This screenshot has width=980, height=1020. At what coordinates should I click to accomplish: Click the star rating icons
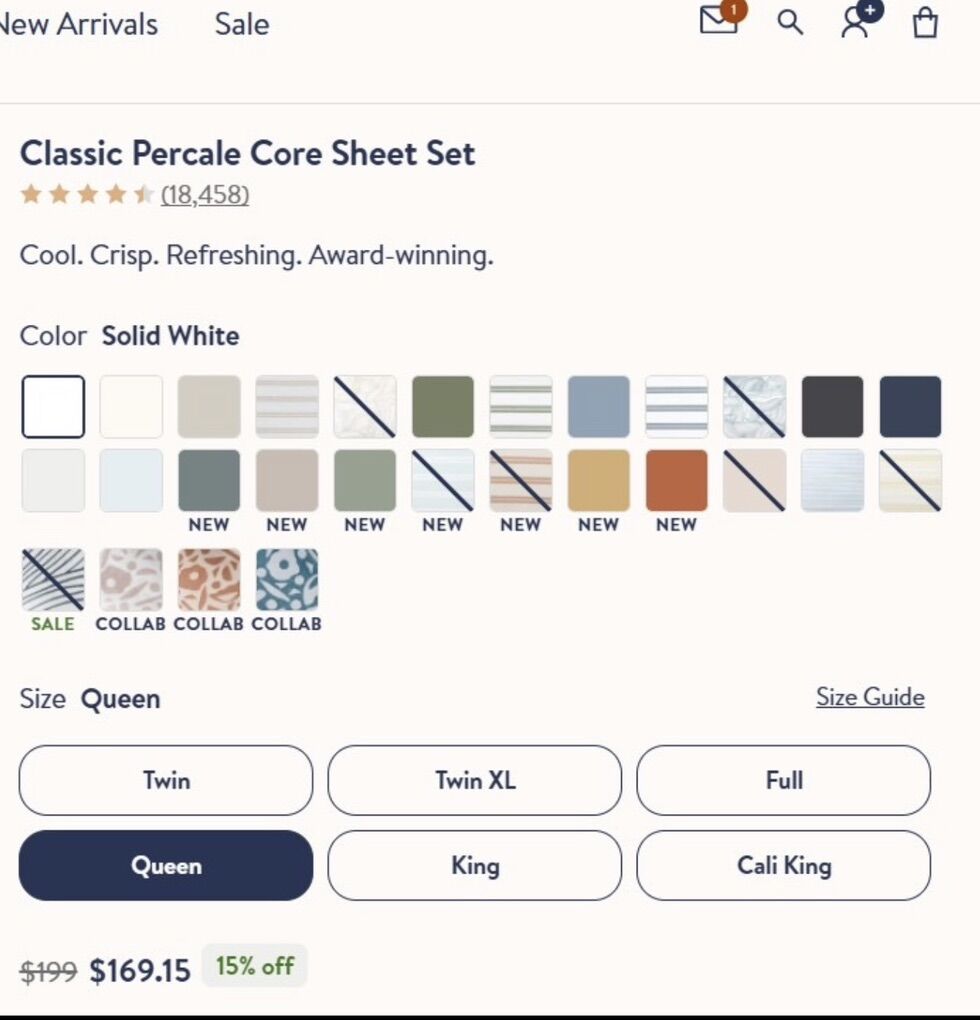87,195
